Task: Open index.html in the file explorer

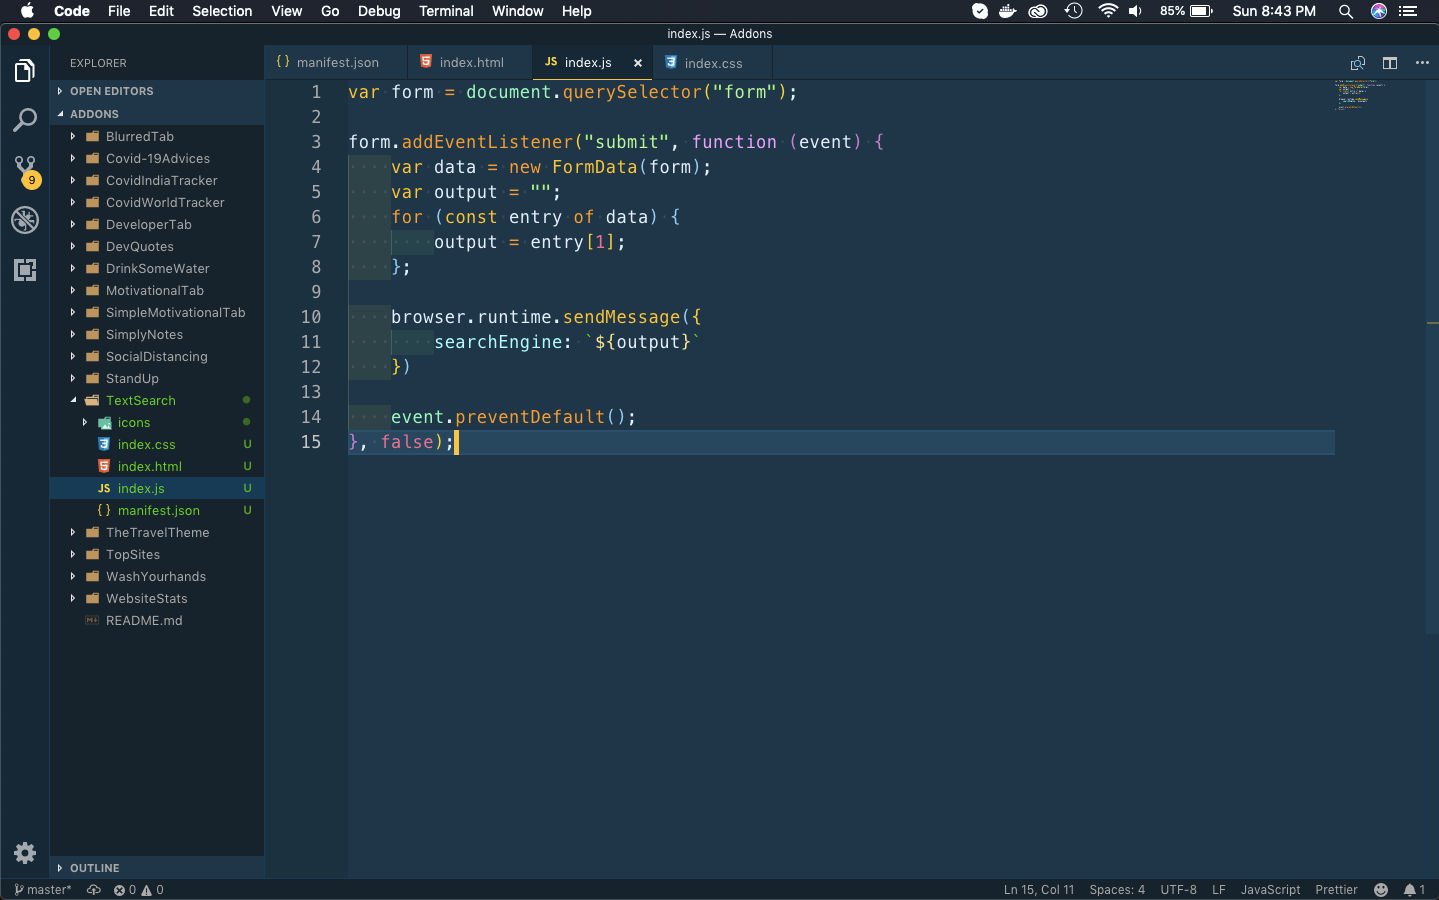Action: [x=157, y=466]
